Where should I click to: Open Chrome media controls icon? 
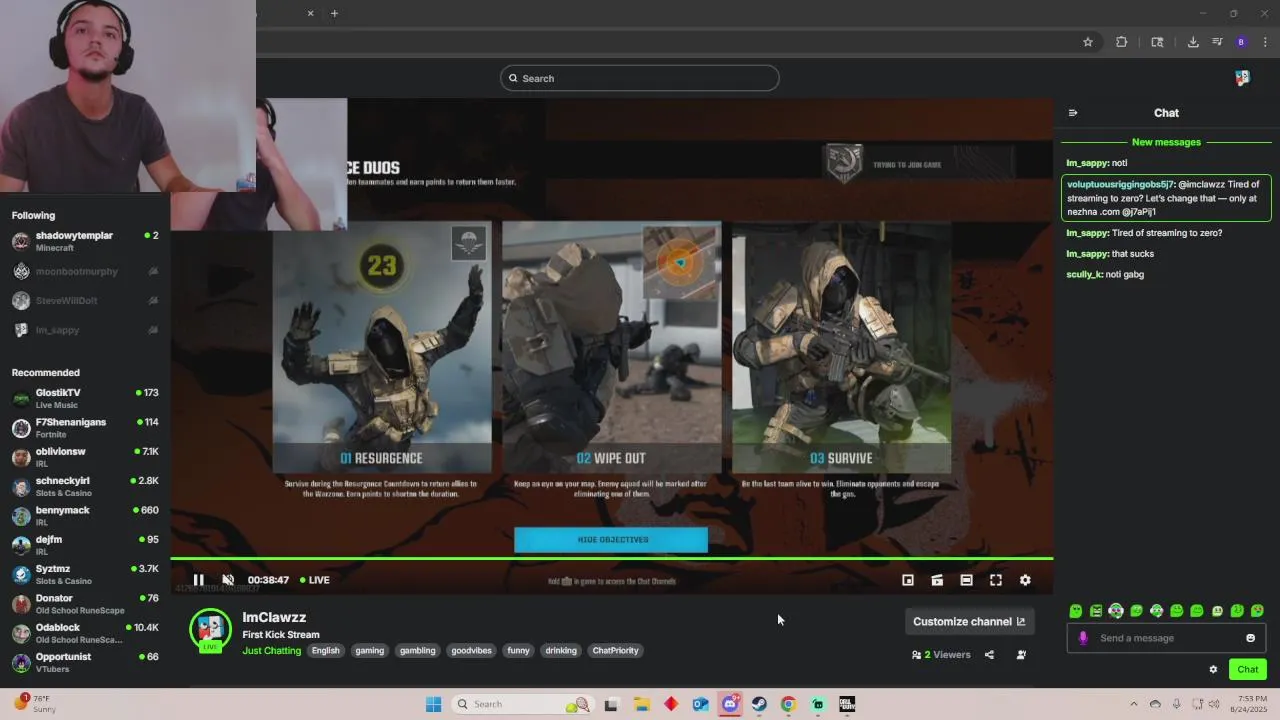tap(1217, 42)
